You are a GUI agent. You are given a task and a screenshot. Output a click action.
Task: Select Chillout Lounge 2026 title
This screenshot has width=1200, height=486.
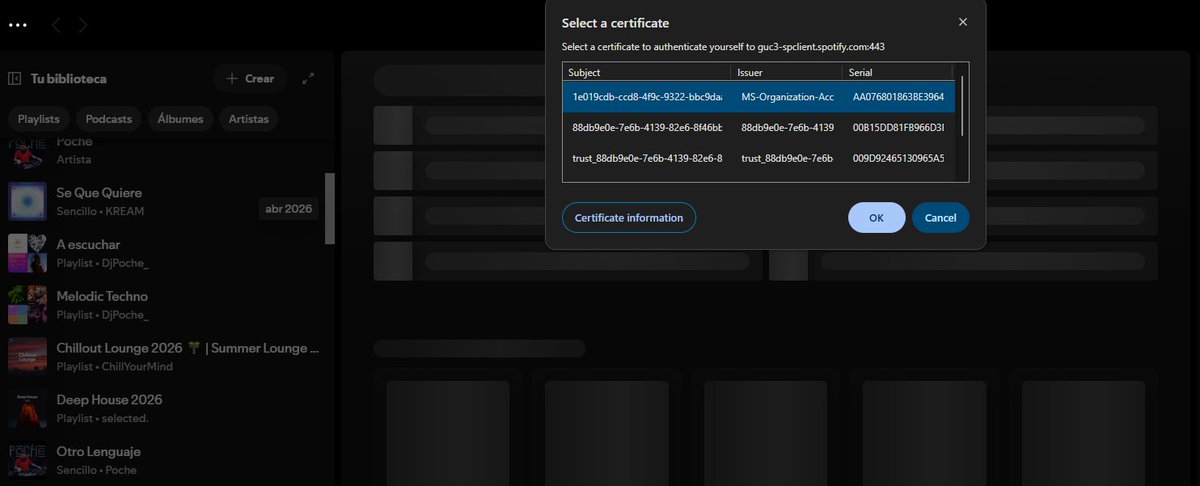pyautogui.click(x=188, y=348)
